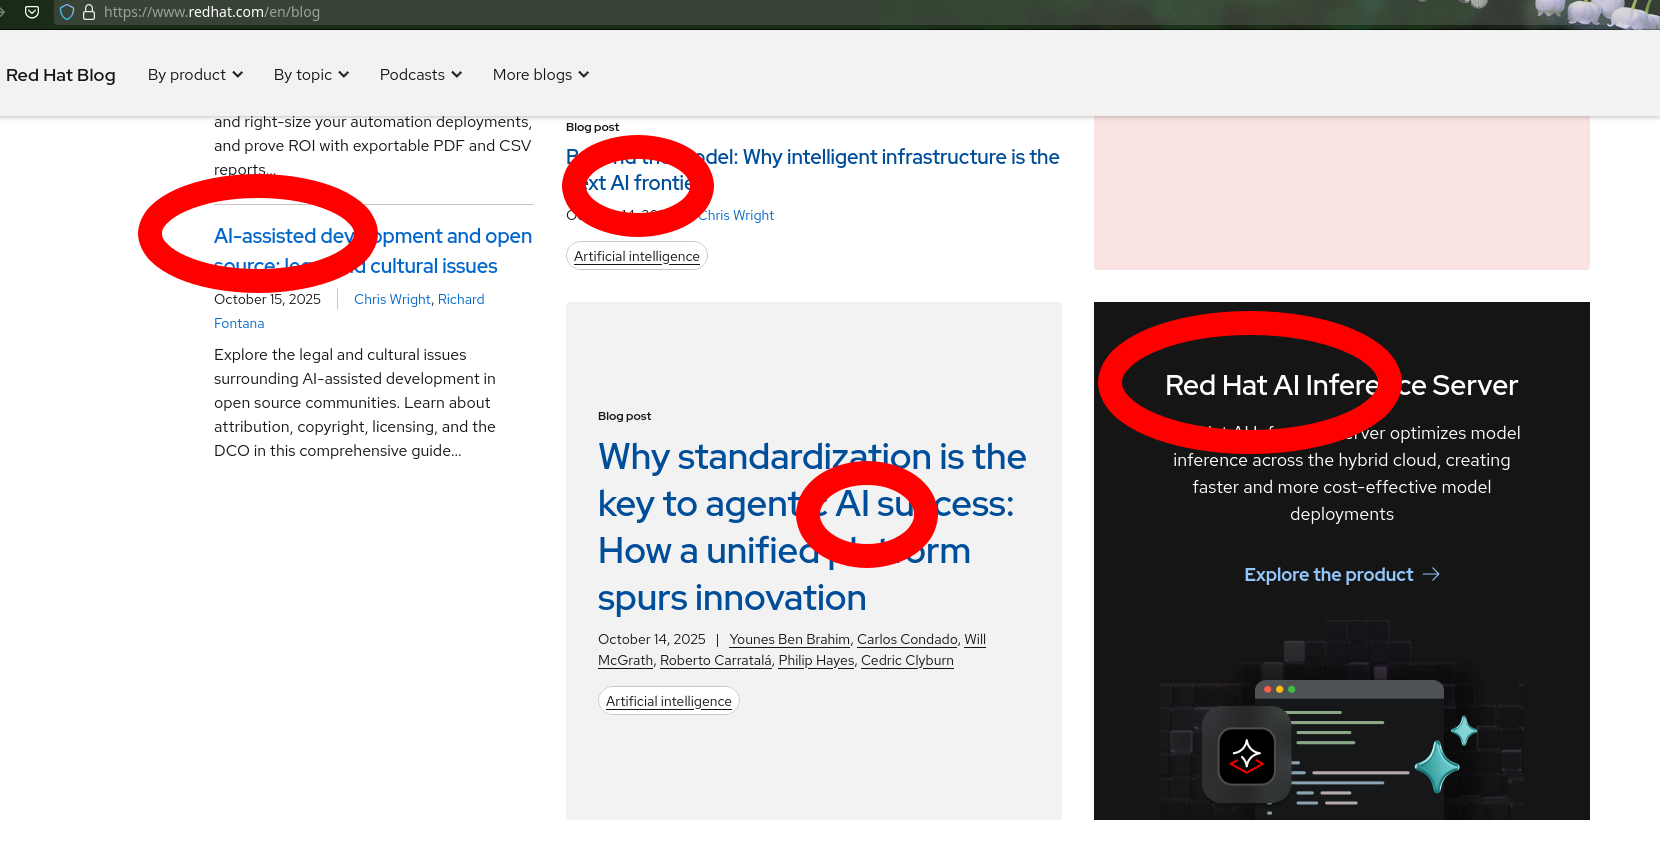Open author Cedric Clyburn's page
Screen dimensions: 1660x846
(907, 660)
